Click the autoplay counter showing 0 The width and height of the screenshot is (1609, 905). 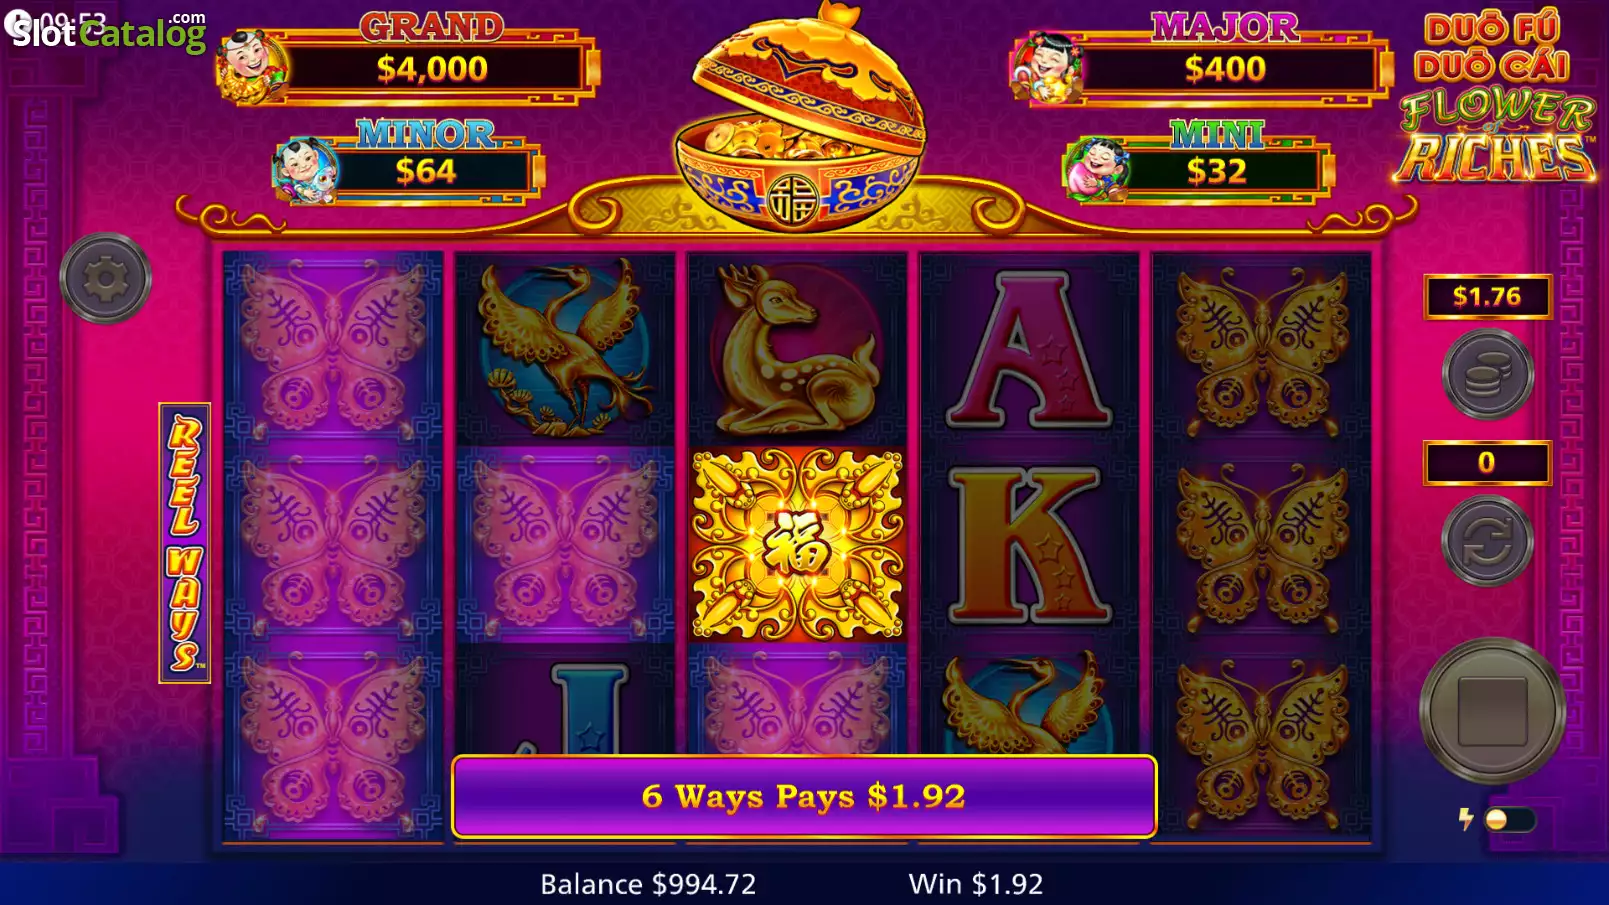pyautogui.click(x=1487, y=462)
